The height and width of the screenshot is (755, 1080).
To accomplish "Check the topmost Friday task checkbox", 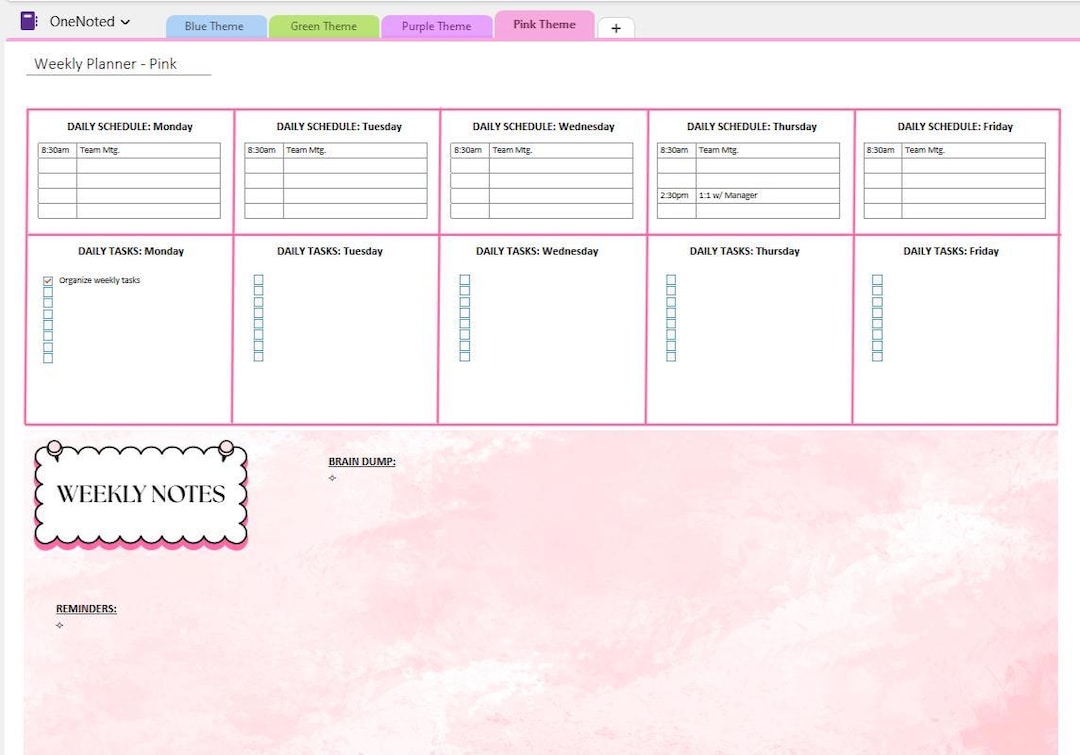I will (877, 279).
